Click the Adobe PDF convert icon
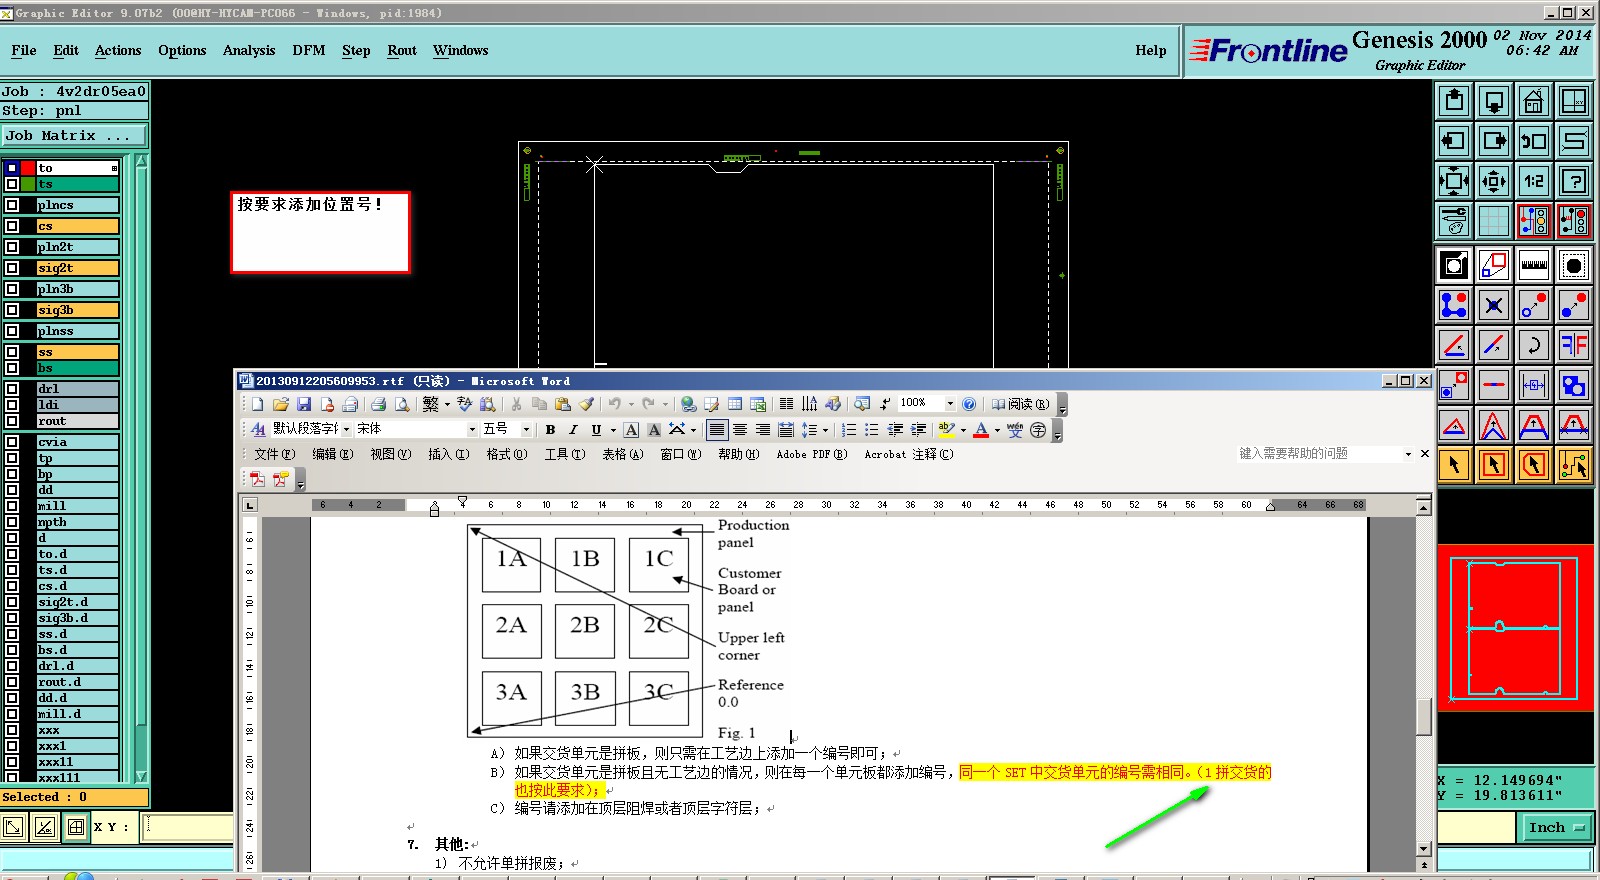This screenshot has width=1600, height=880. 257,479
